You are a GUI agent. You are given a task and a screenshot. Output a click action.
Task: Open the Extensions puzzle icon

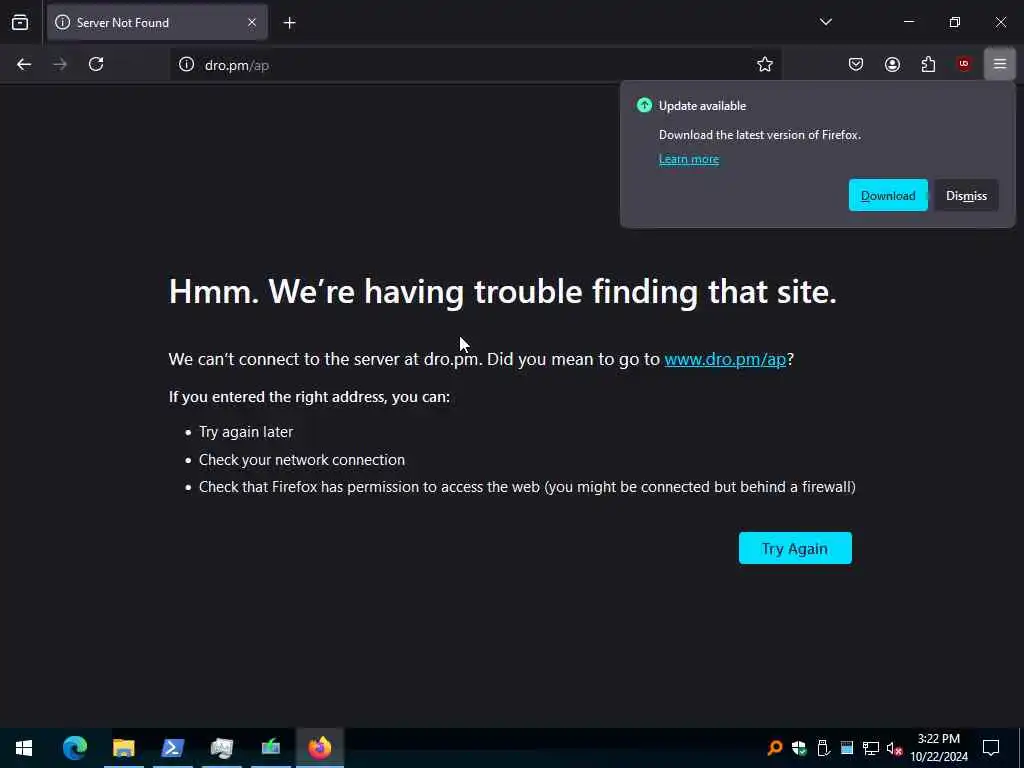tap(928, 64)
